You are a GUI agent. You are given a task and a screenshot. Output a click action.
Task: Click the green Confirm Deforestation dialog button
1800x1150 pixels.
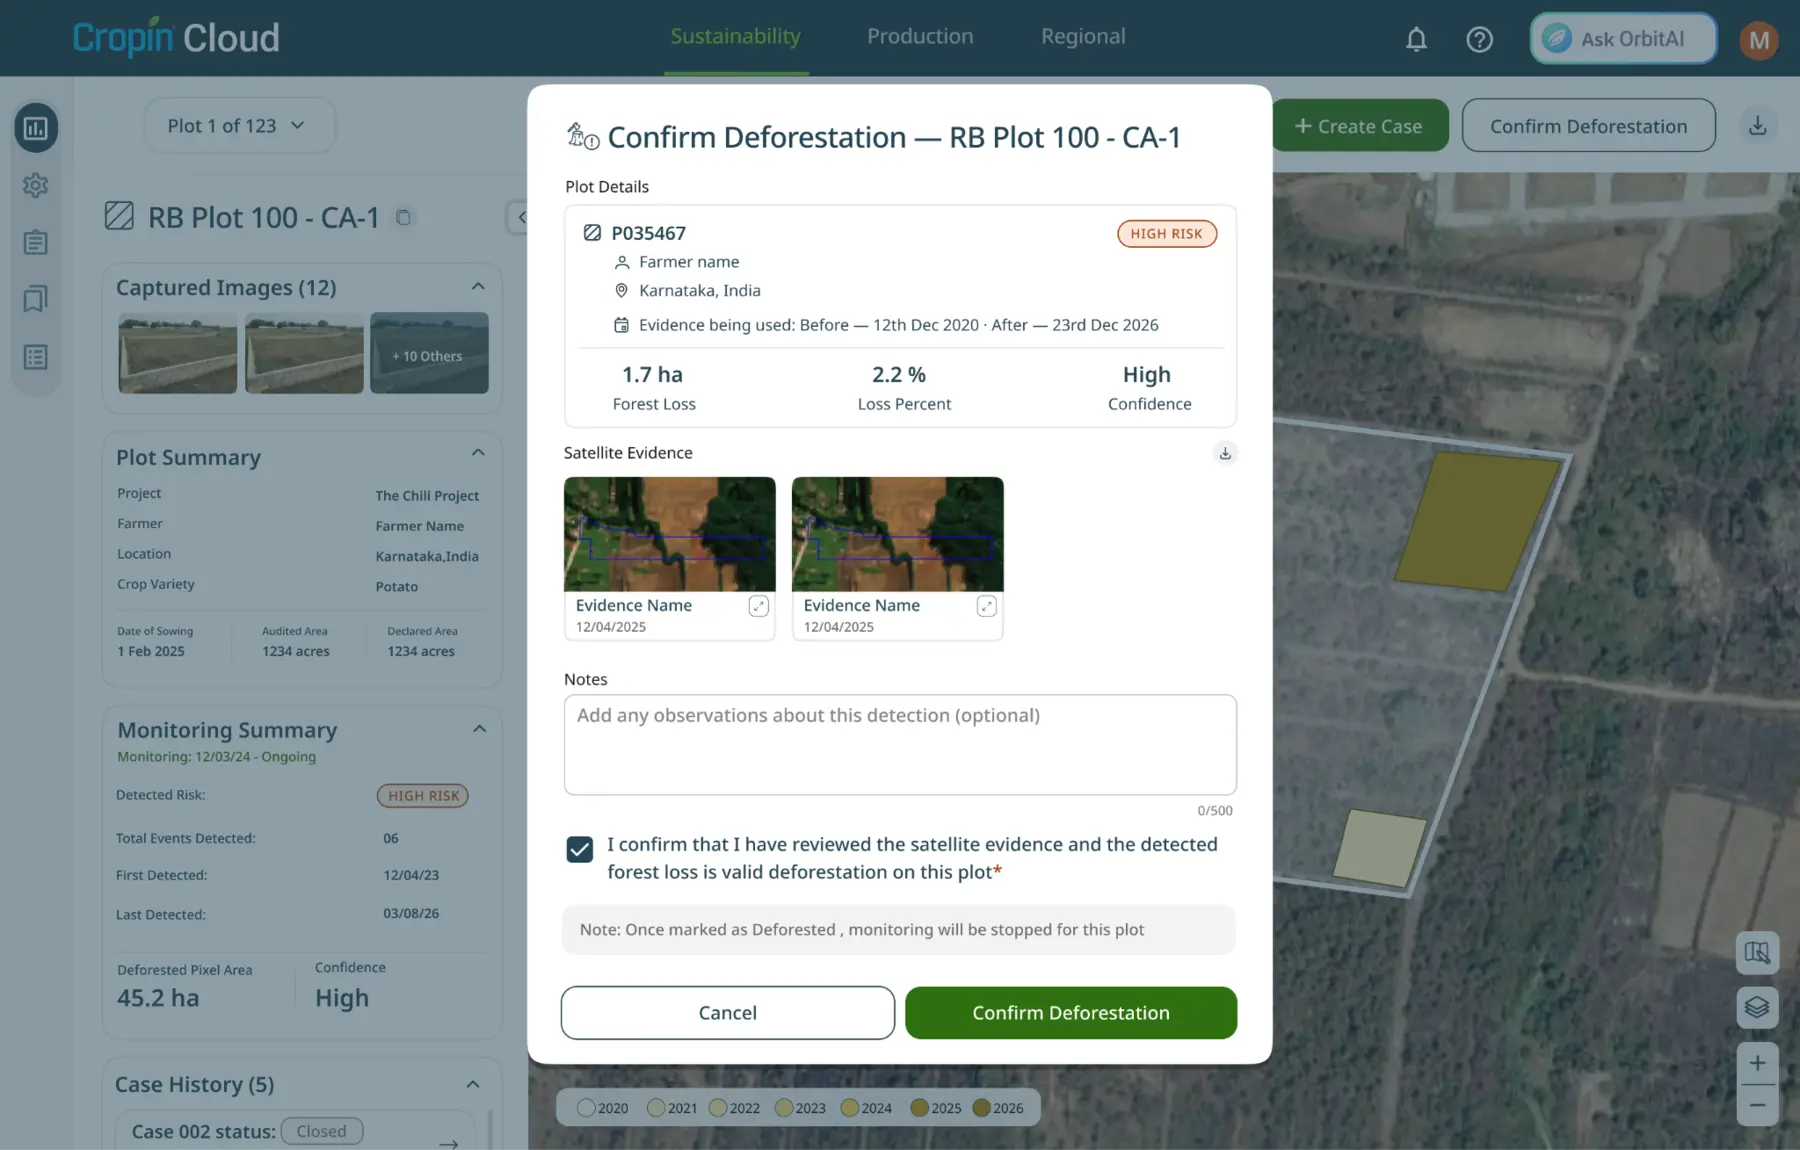click(x=1071, y=1013)
